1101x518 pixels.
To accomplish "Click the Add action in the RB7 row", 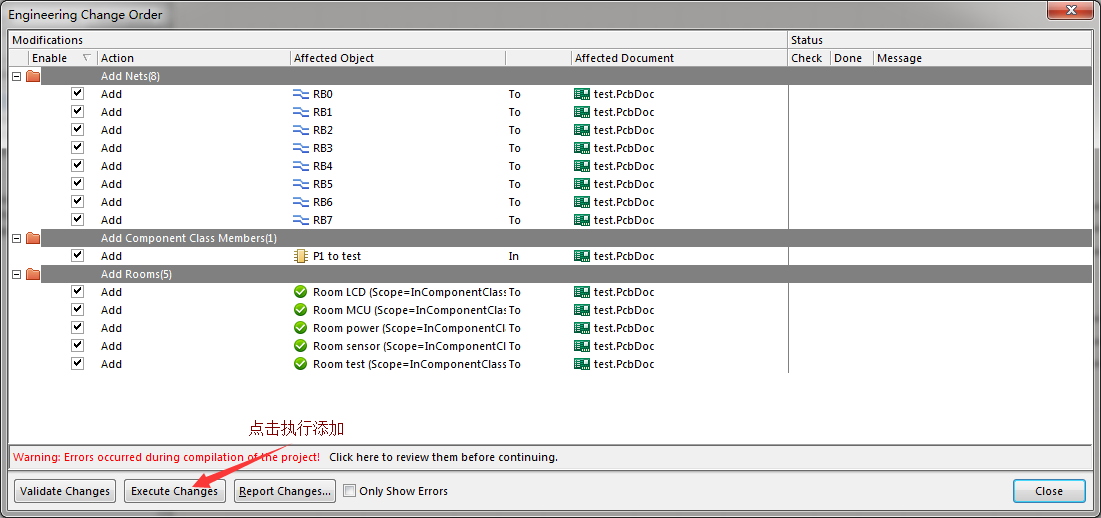I will (x=112, y=220).
